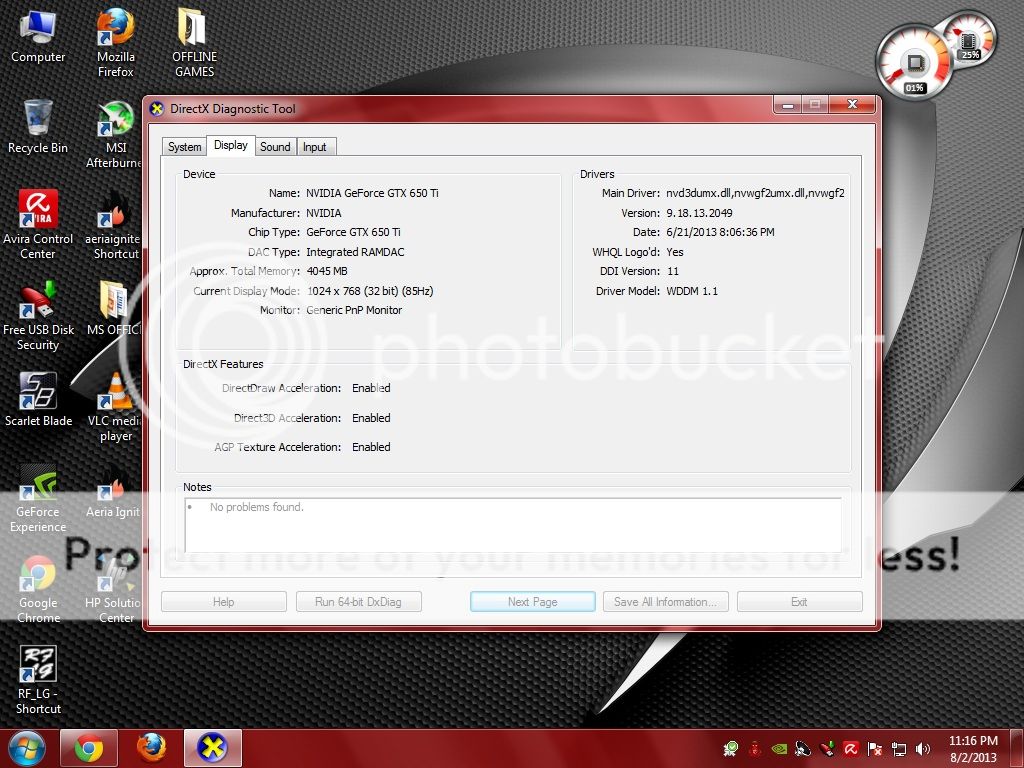Click 'Generic PnP Monitor' text
The height and width of the screenshot is (768, 1024).
point(354,310)
